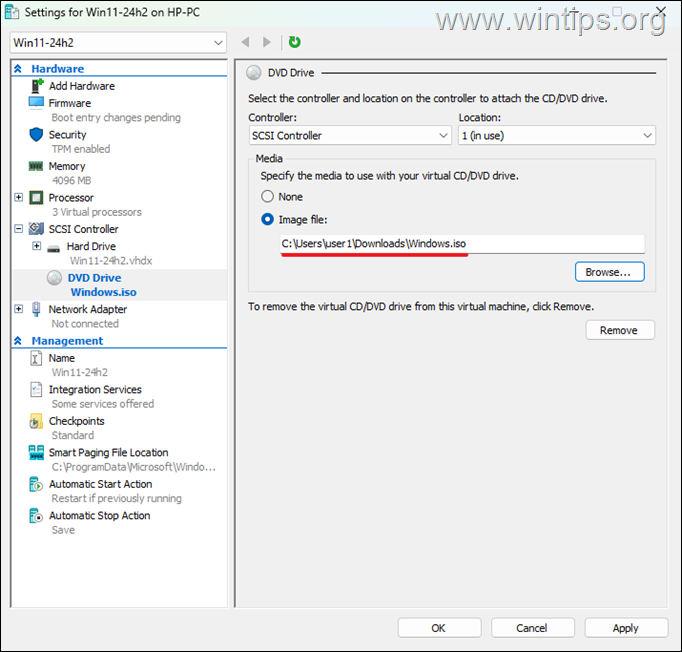The height and width of the screenshot is (652, 682).
Task: Click the Win11-24h2.vhdx text
Action: pyautogui.click(x=111, y=261)
